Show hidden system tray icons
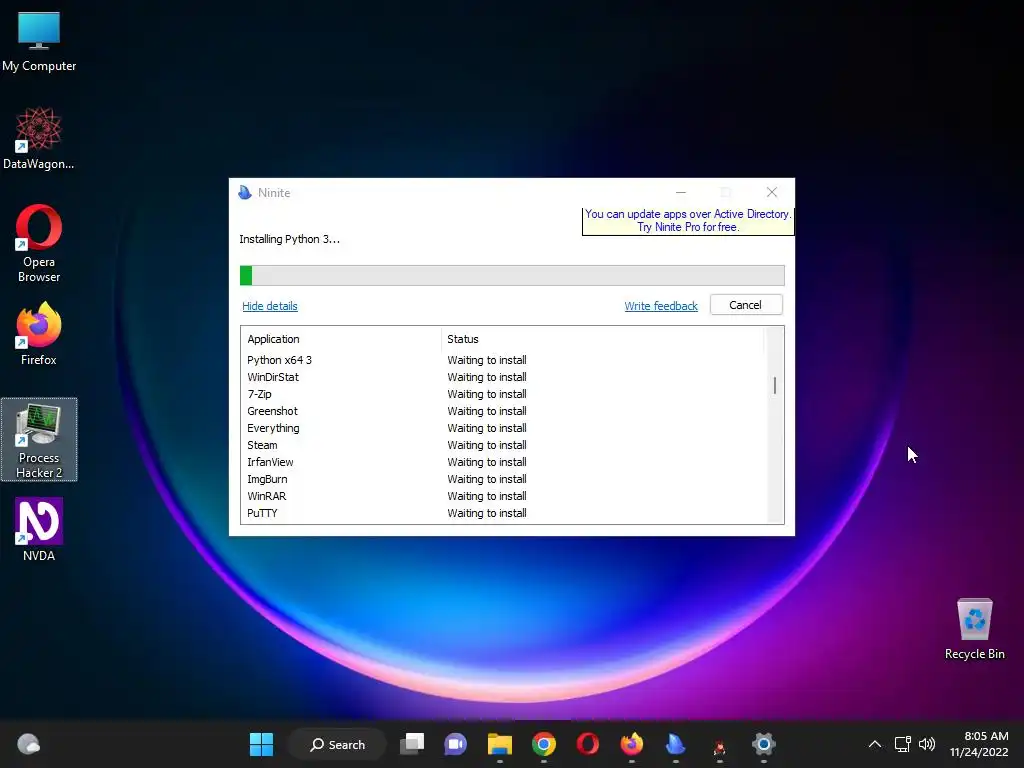This screenshot has width=1024, height=768. (x=875, y=744)
